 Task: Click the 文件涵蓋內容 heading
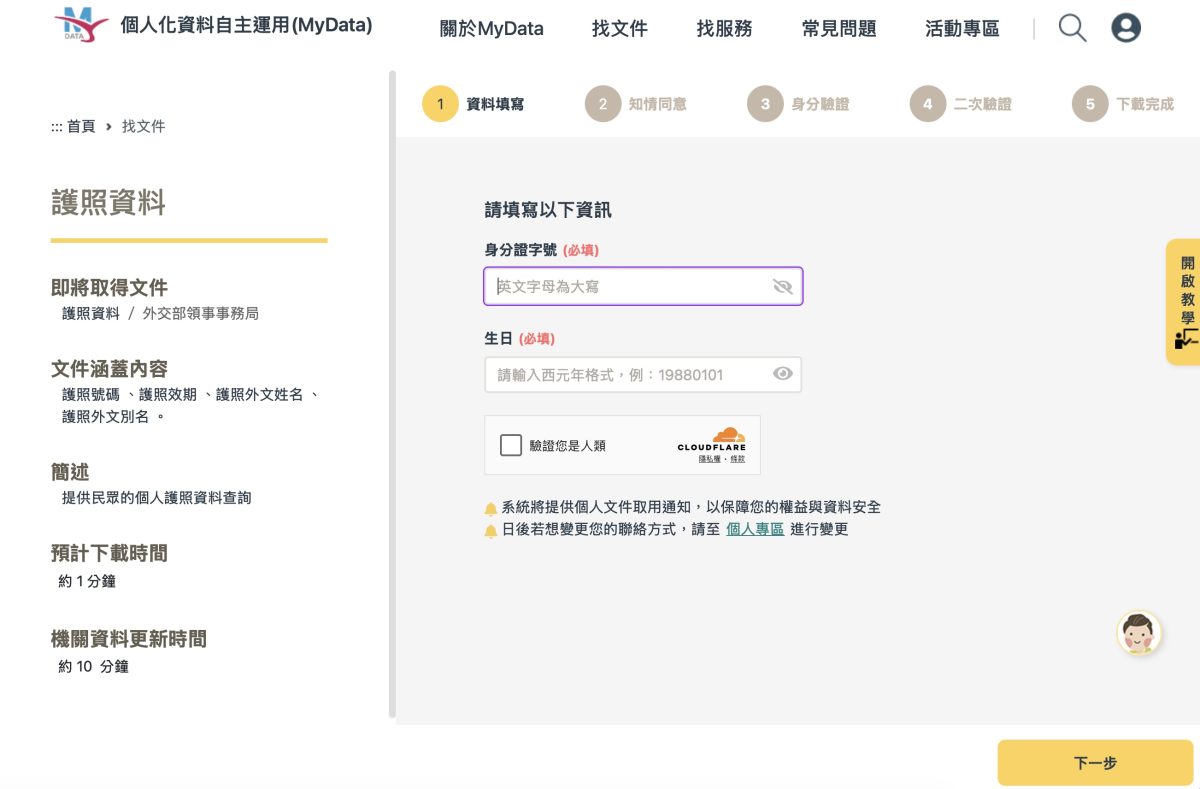[x=109, y=369]
